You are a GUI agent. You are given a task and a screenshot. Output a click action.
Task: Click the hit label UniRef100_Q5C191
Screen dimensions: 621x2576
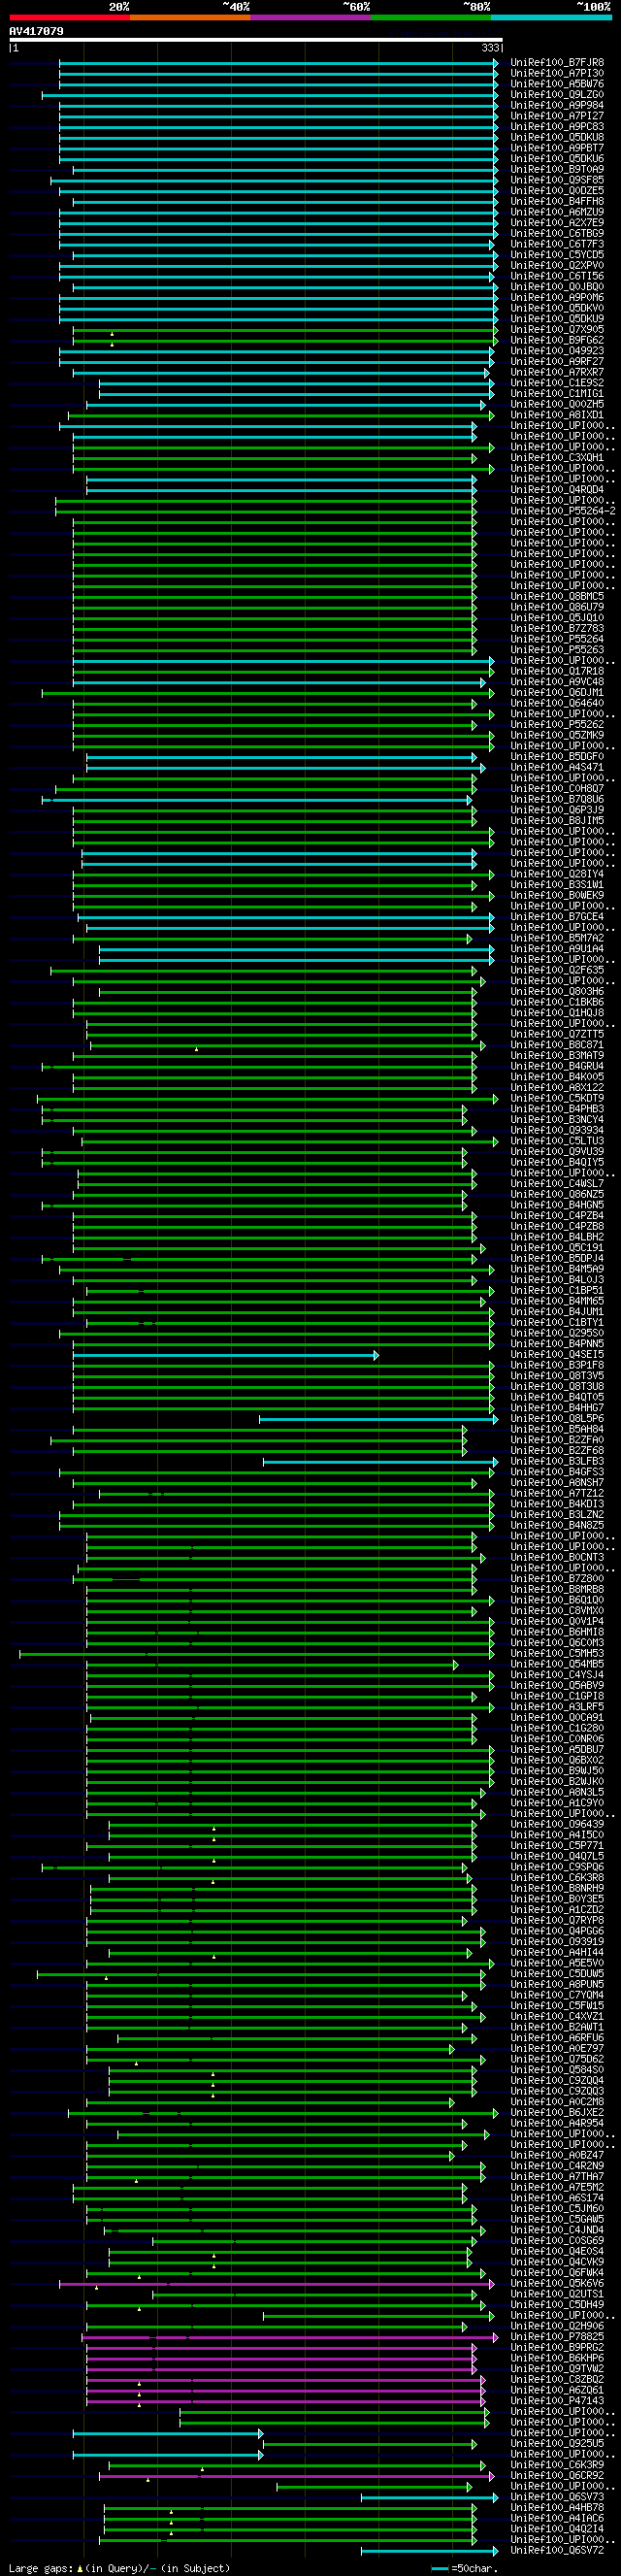(x=557, y=1248)
